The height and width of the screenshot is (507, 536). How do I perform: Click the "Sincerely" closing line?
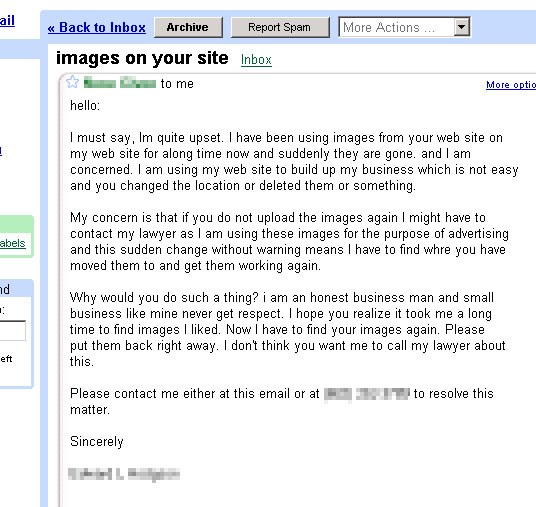tap(96, 442)
